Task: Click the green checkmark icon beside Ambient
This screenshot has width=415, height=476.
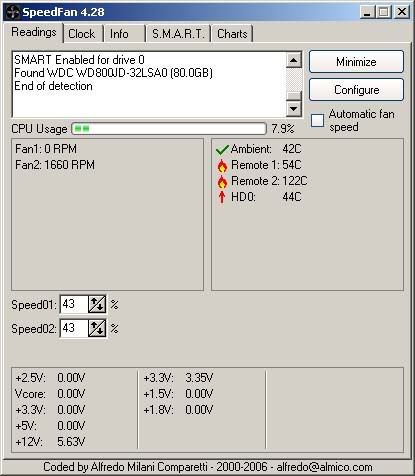Action: [222, 150]
